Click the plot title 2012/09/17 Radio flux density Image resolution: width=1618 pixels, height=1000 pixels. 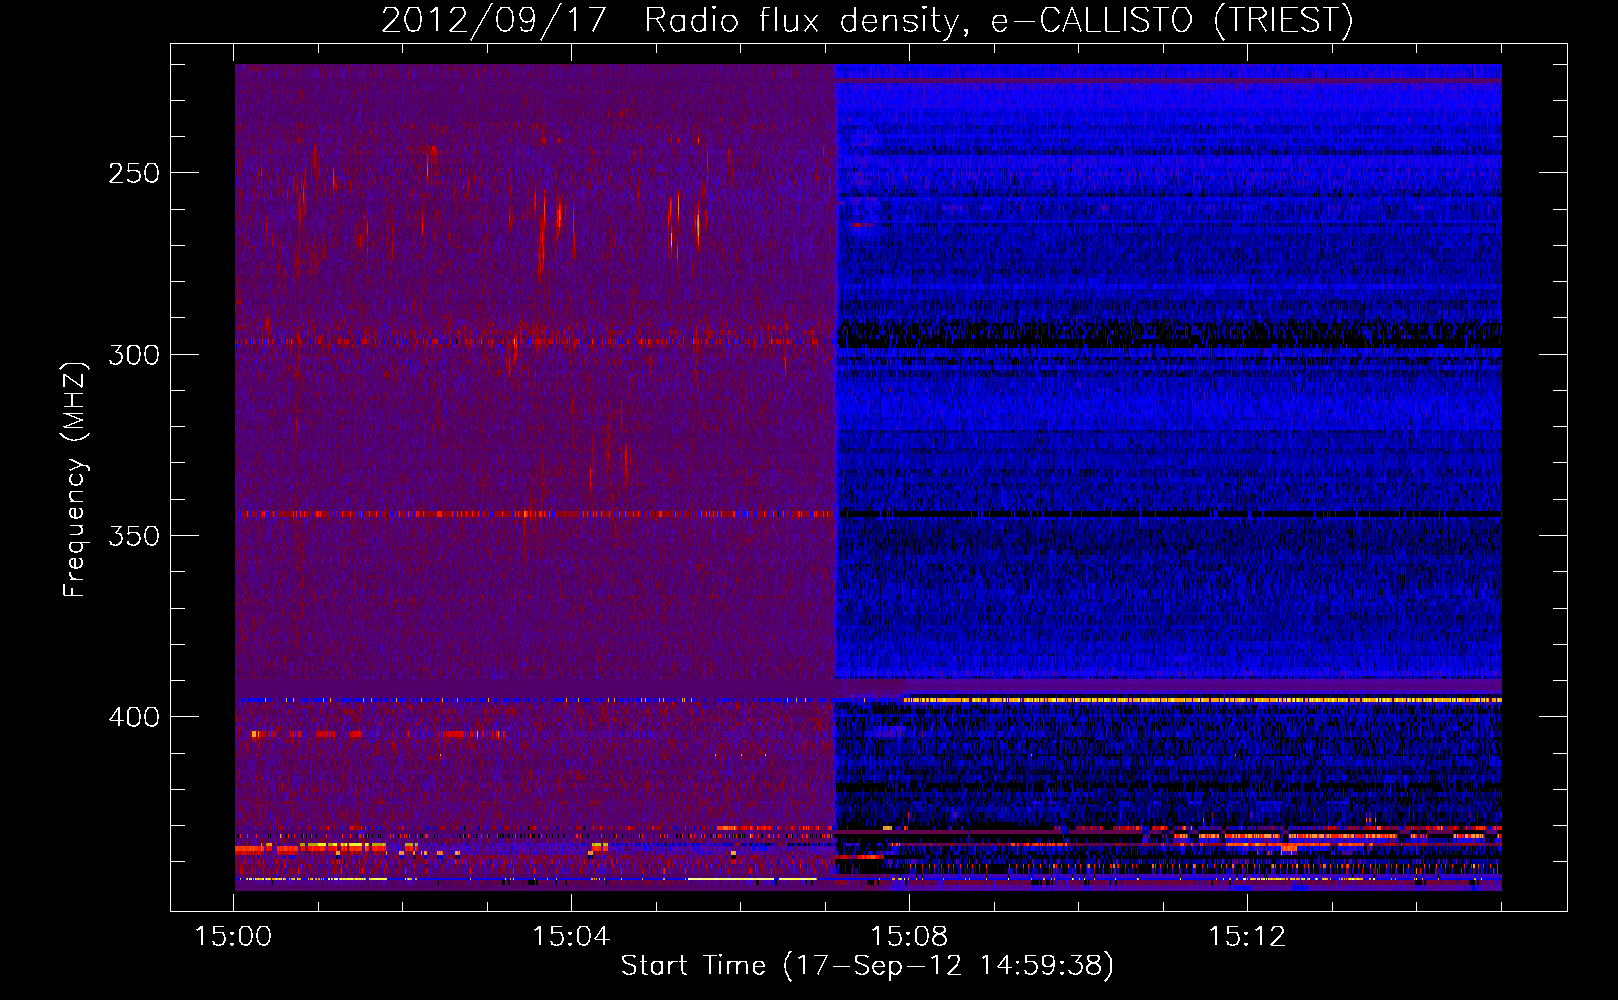[867, 20]
